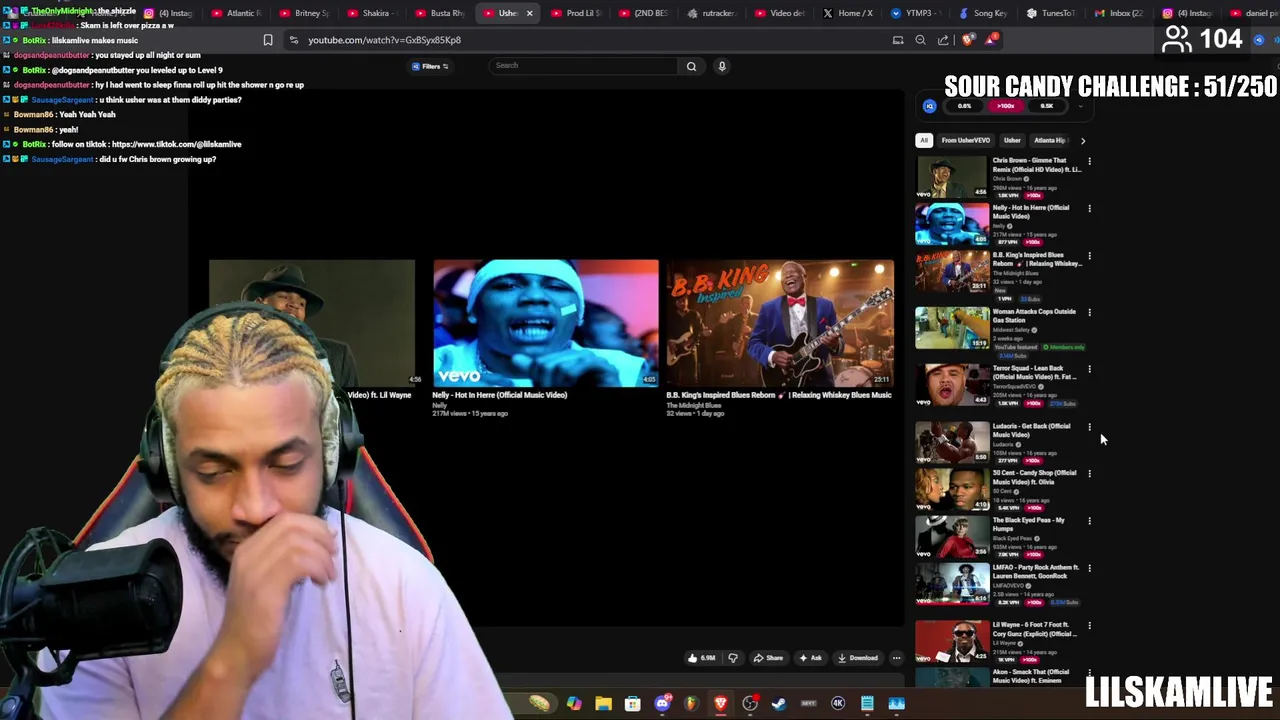1280x720 pixels.
Task: Click the Ask button under the video
Action: [811, 658]
